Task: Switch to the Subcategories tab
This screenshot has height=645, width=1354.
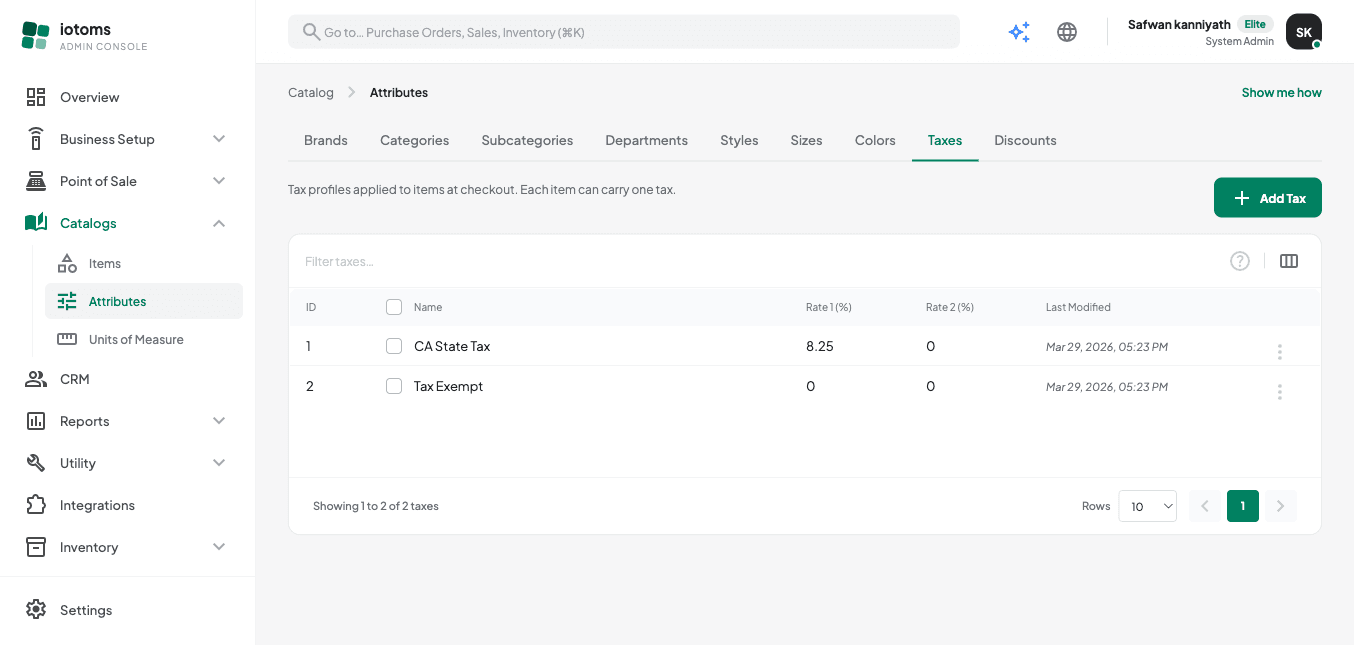Action: tap(527, 140)
